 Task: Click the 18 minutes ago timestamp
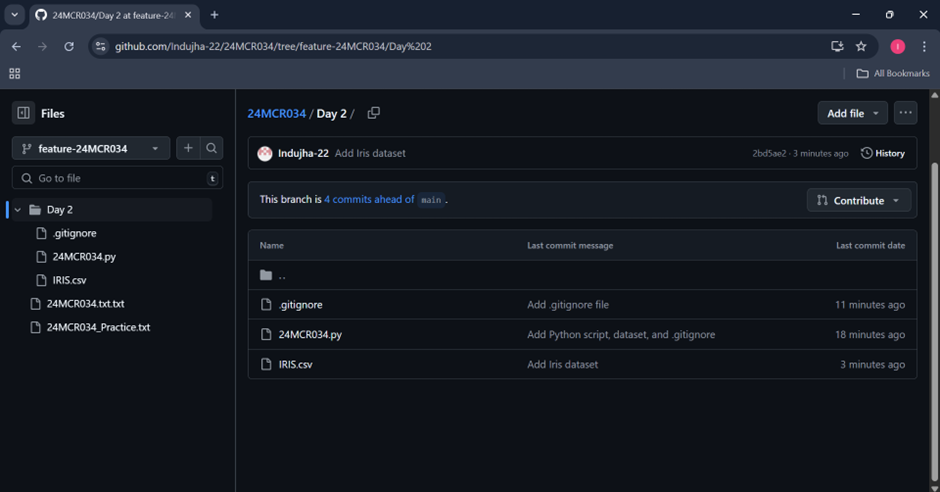(x=870, y=334)
